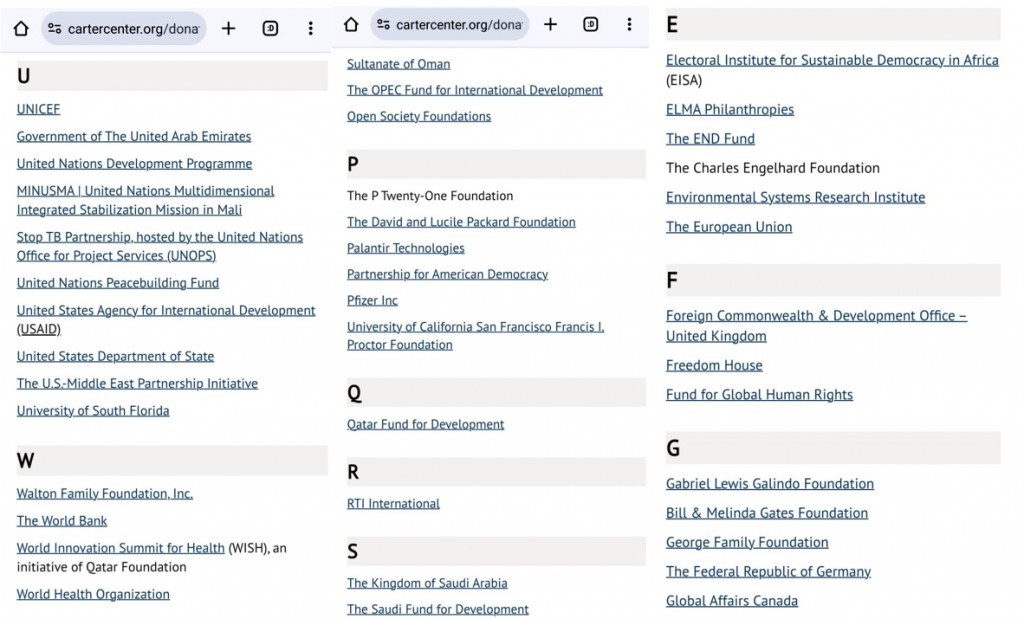Open a new tab in the left browser panel
The height and width of the screenshot is (619, 1024).
[x=229, y=29]
